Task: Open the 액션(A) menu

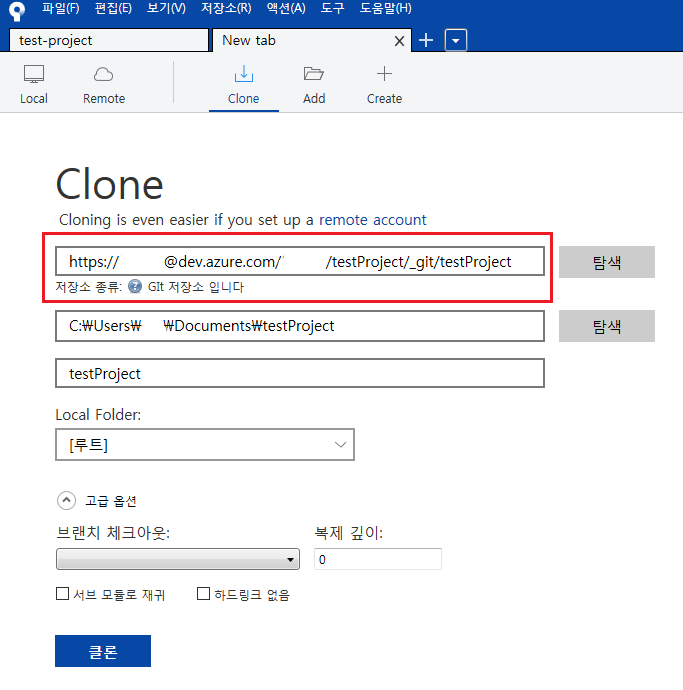Action: (286, 8)
